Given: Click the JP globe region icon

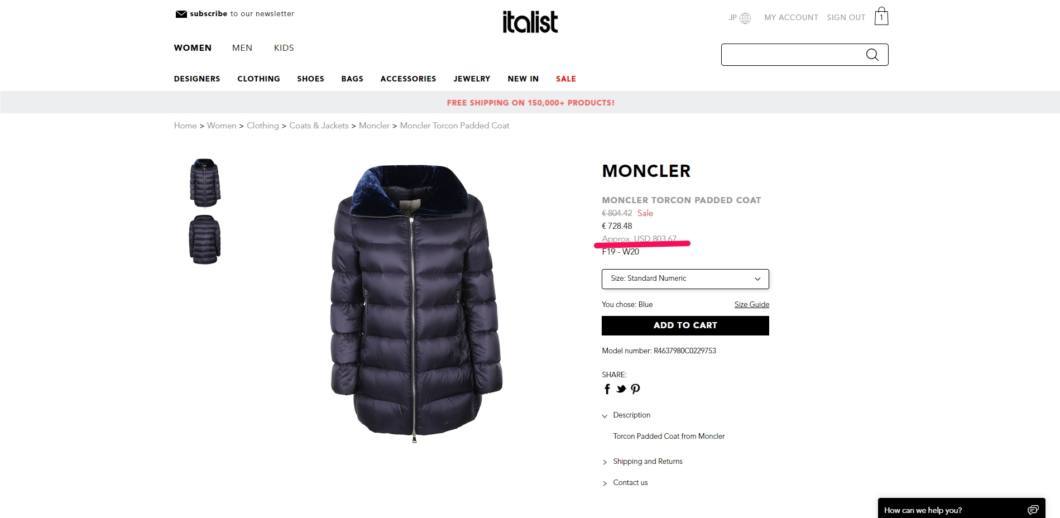Looking at the screenshot, I should [745, 18].
